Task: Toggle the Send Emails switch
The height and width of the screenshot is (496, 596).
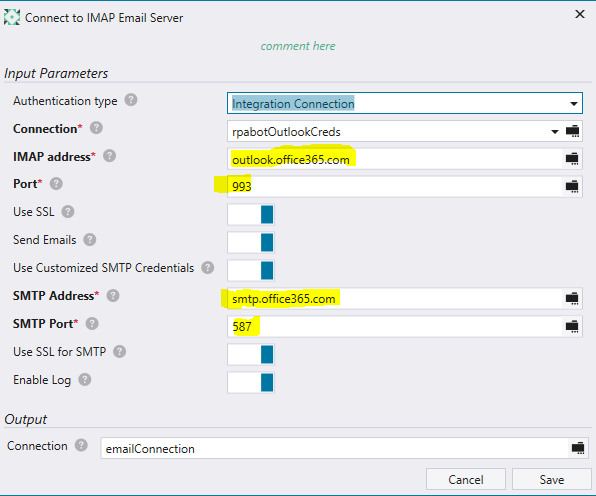Action: 251,242
